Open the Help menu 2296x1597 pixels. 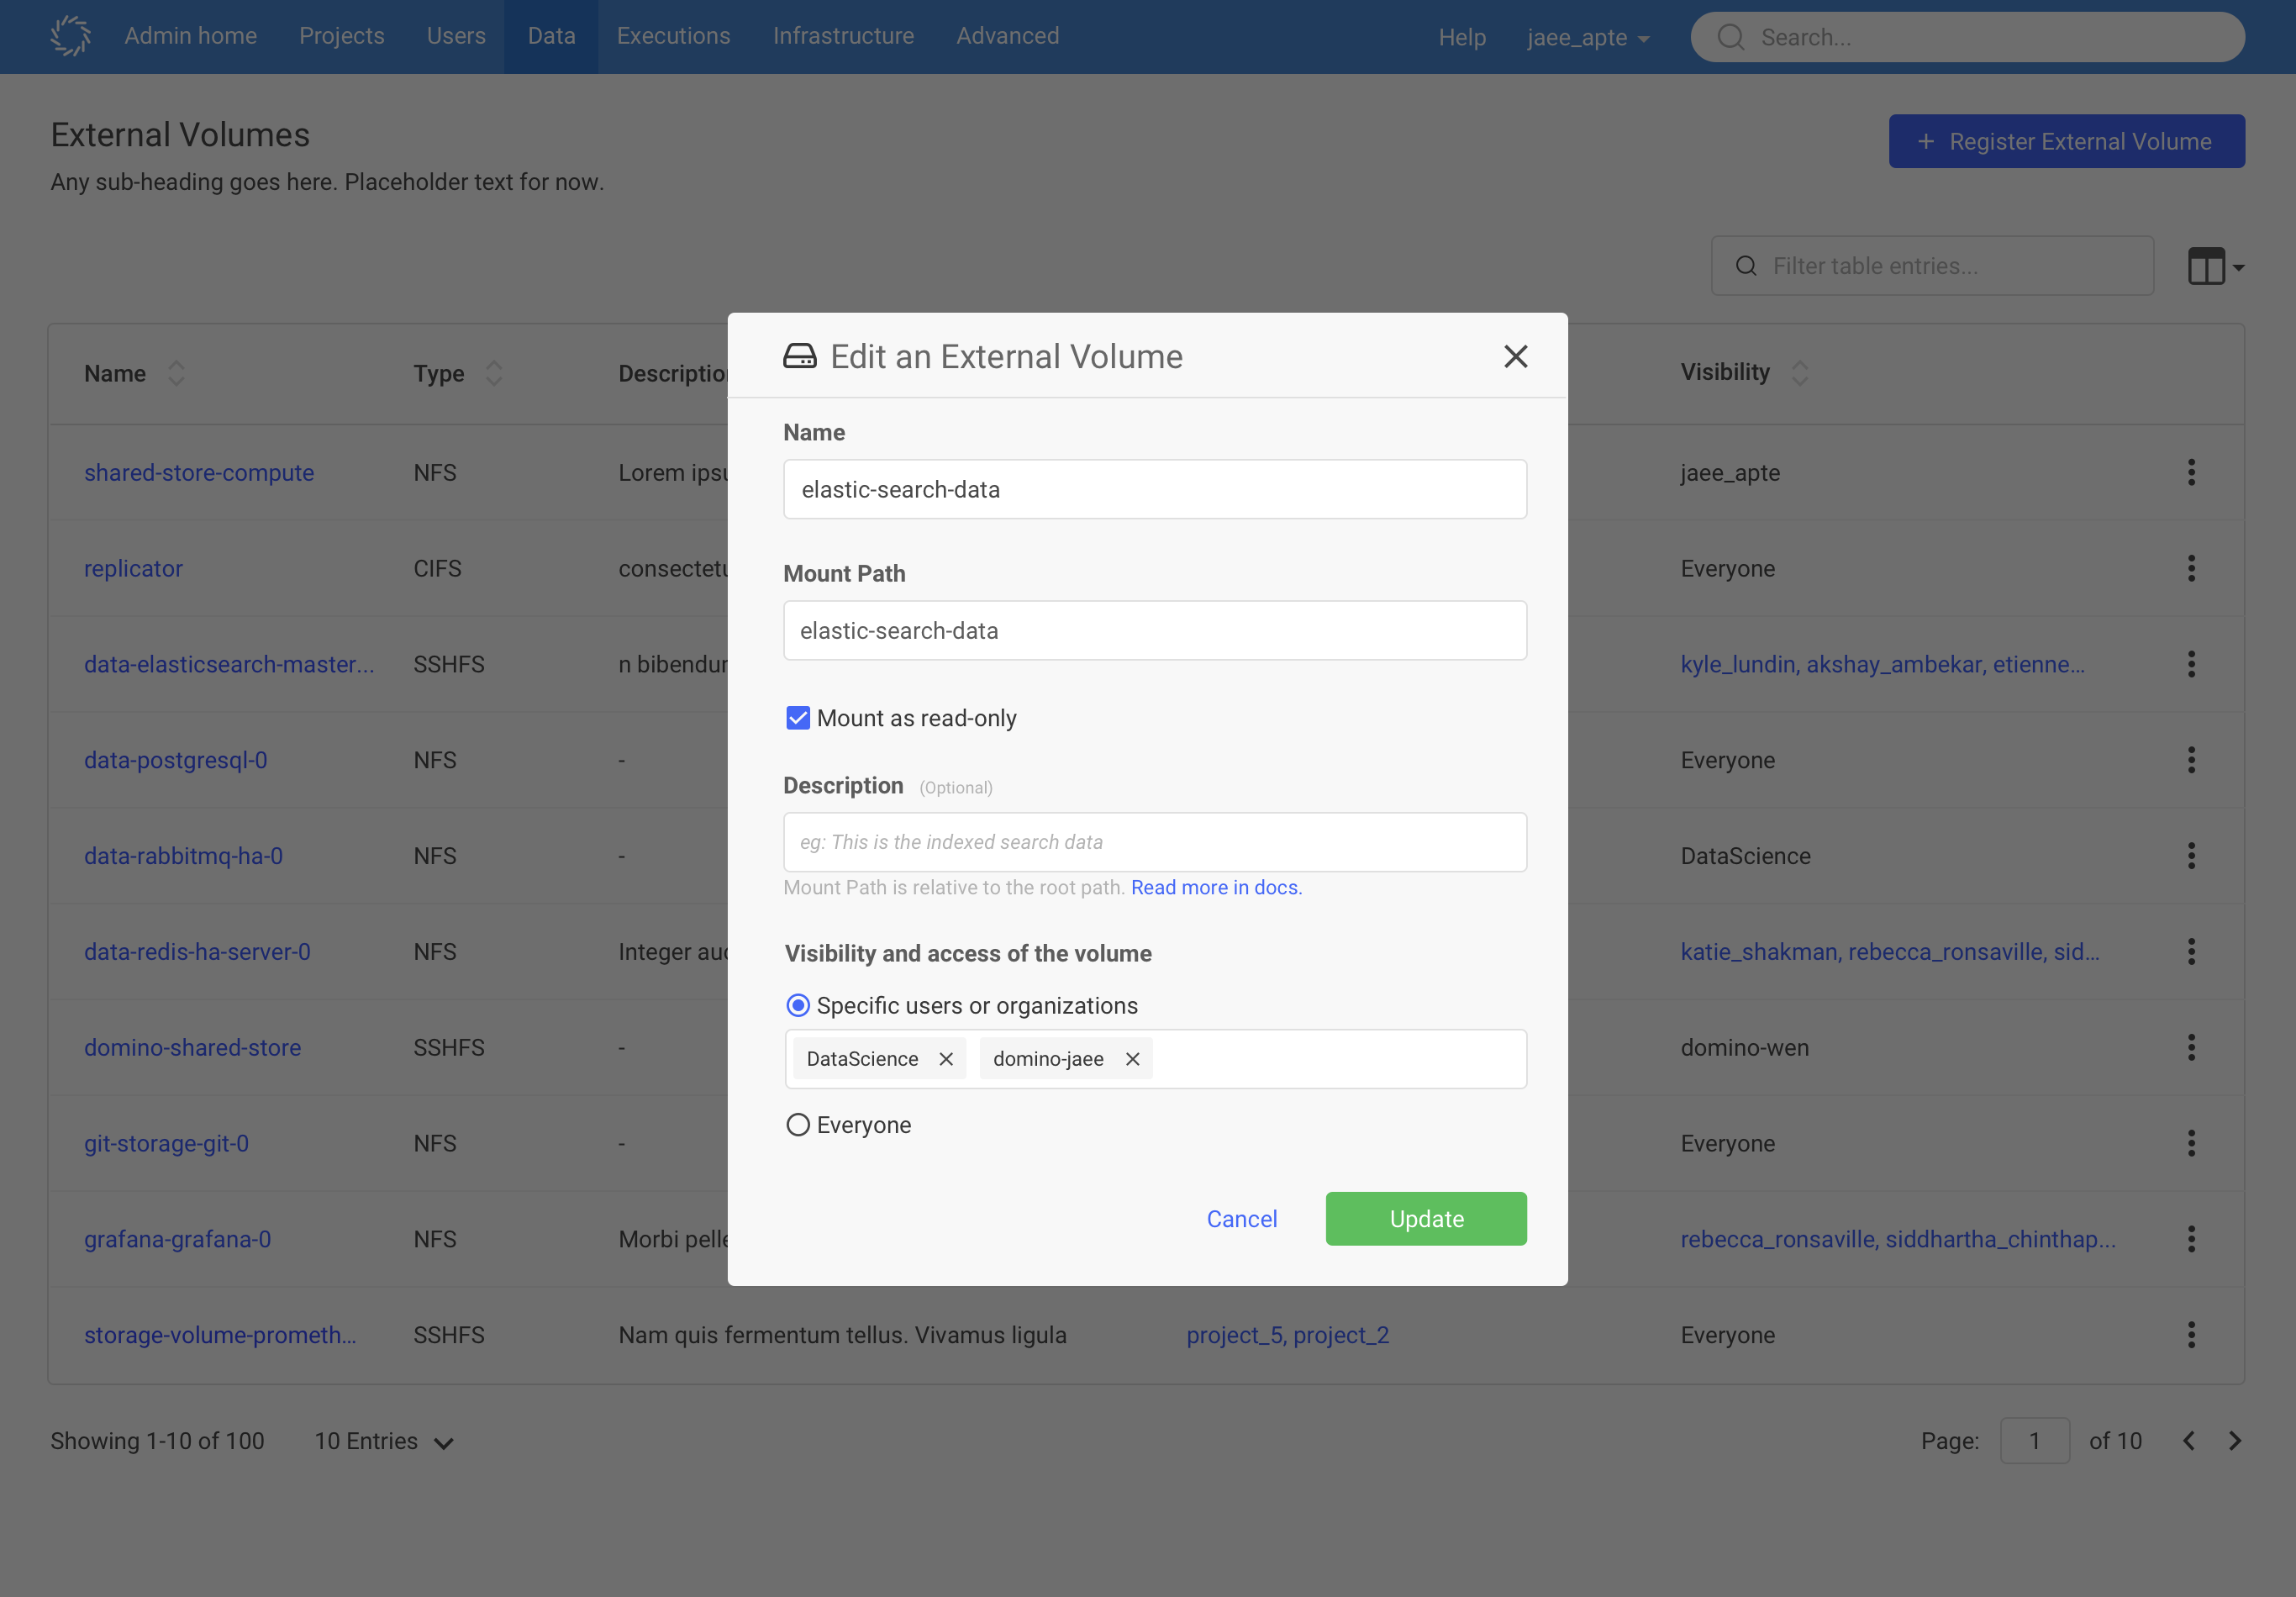click(x=1462, y=37)
